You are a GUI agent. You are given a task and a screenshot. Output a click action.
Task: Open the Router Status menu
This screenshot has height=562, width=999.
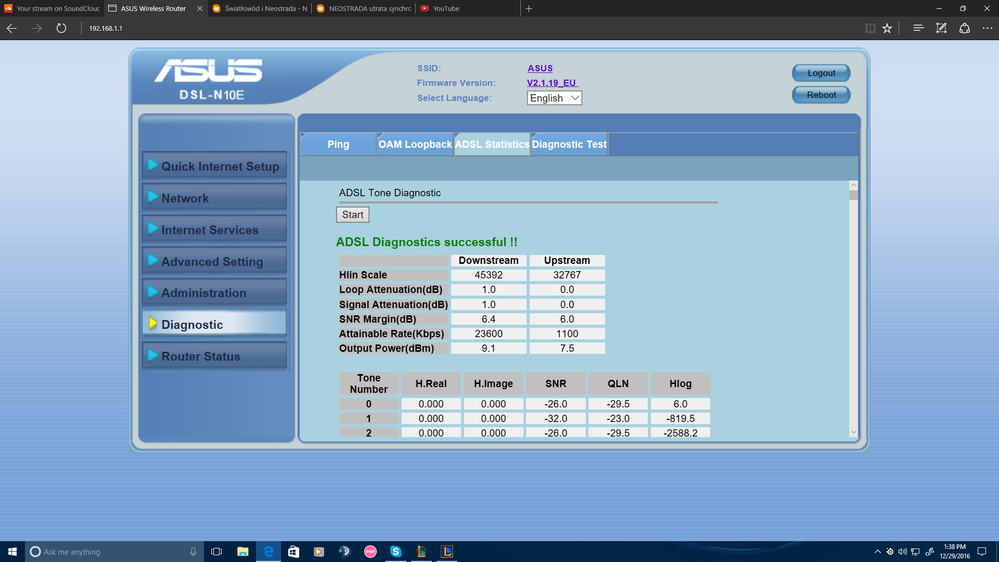click(215, 356)
